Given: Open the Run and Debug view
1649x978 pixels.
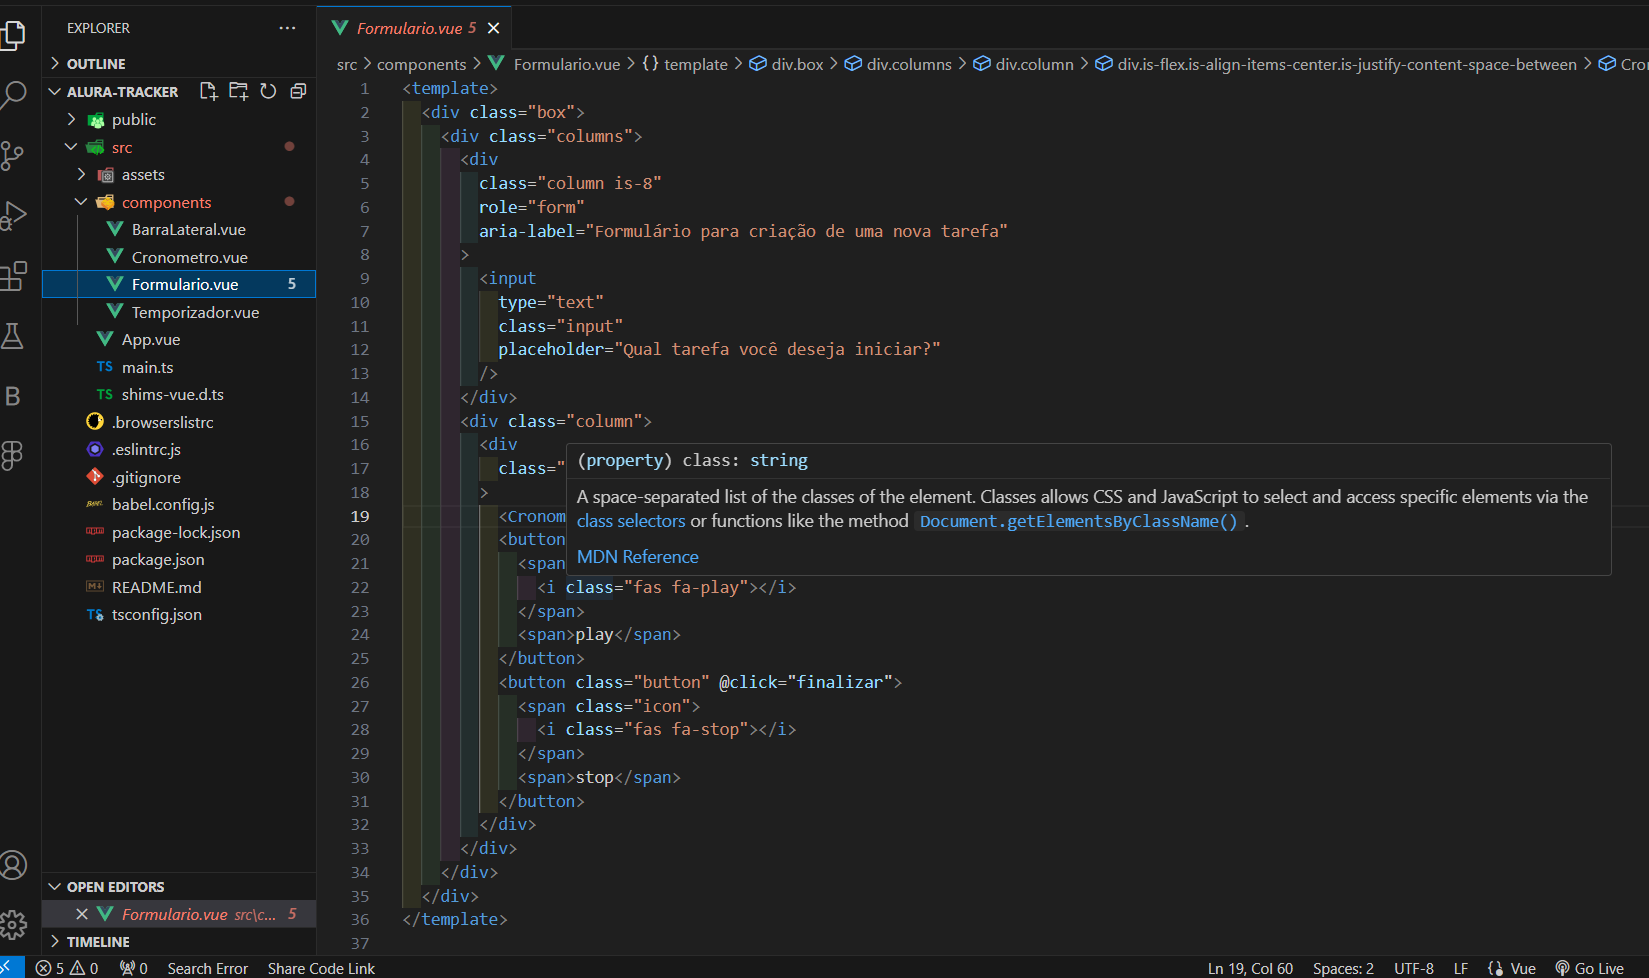Looking at the screenshot, I should pyautogui.click(x=13, y=216).
